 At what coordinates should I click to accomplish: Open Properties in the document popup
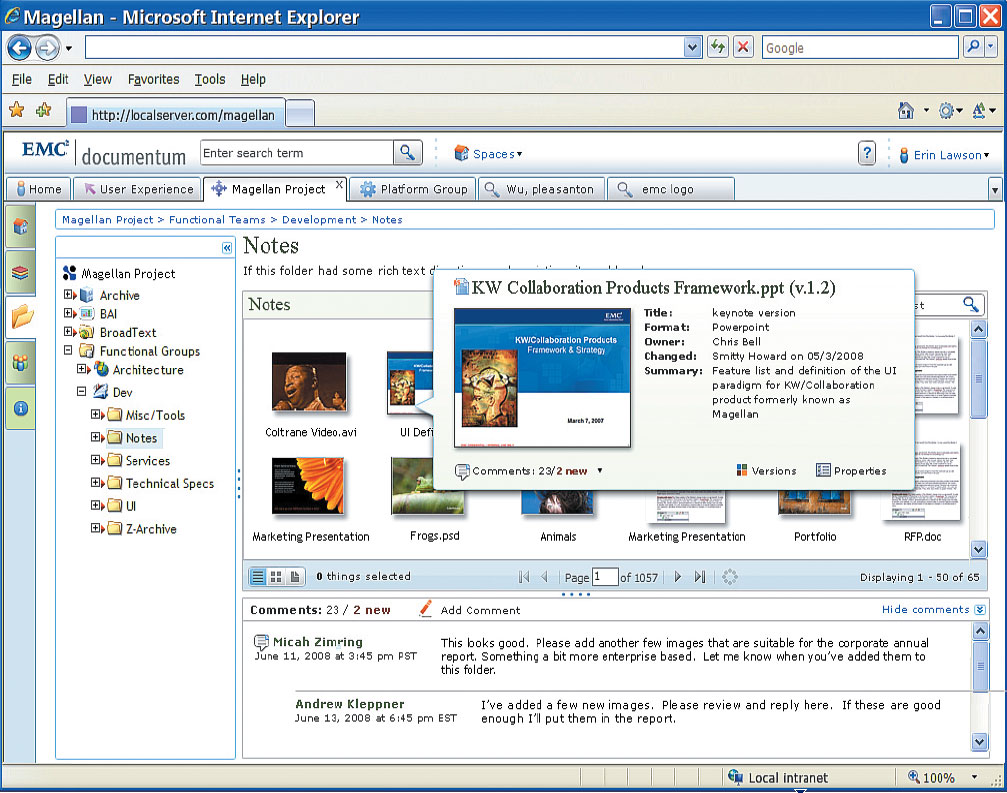click(851, 471)
